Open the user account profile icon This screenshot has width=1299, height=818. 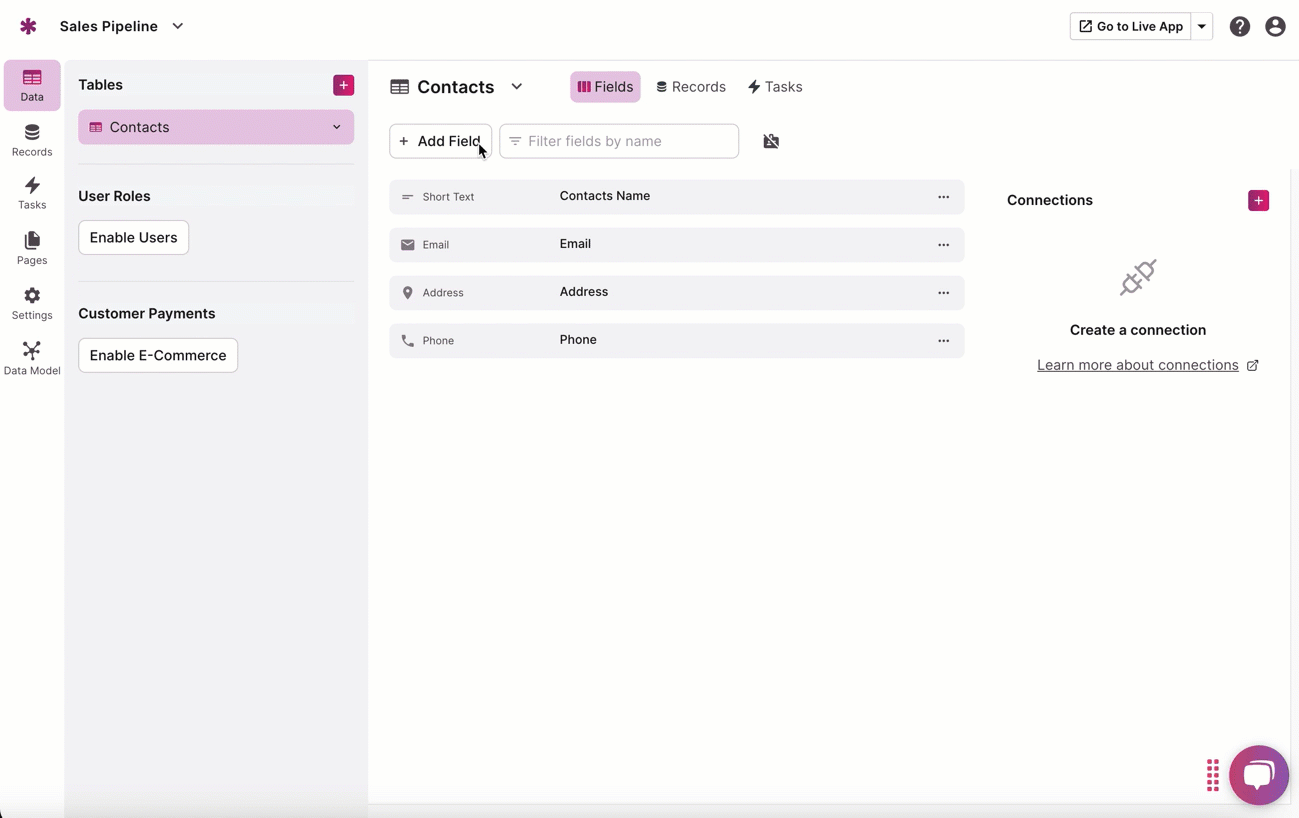(1274, 27)
